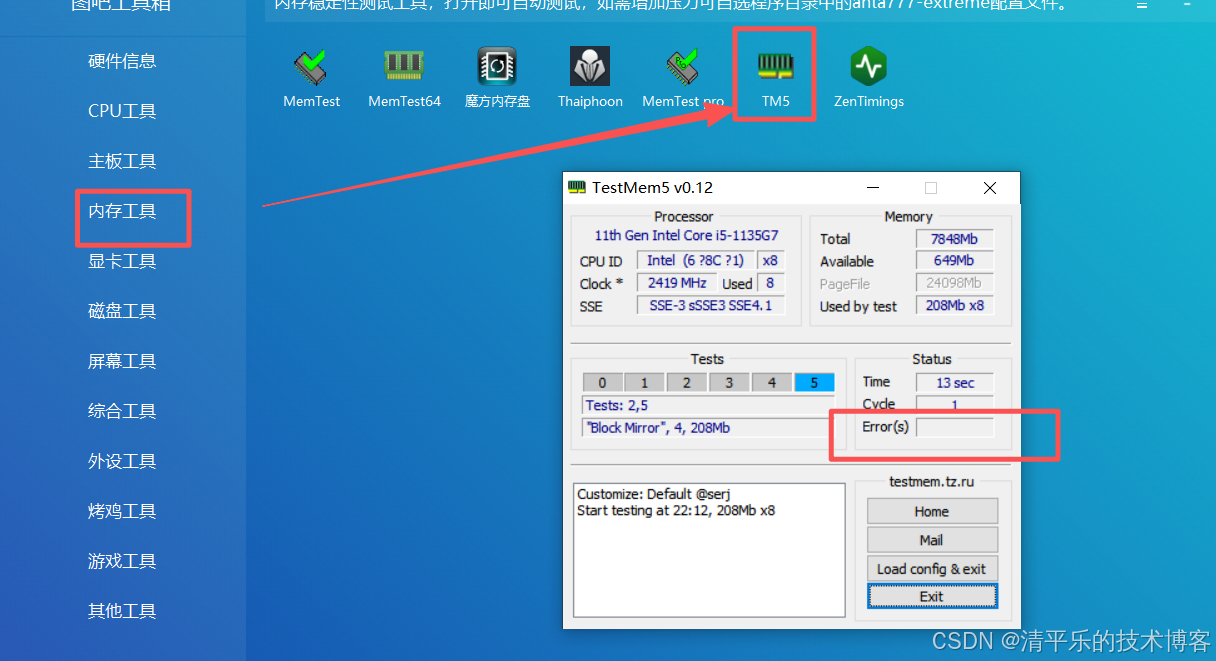Click the Home button in TestMem5

pyautogui.click(x=932, y=511)
